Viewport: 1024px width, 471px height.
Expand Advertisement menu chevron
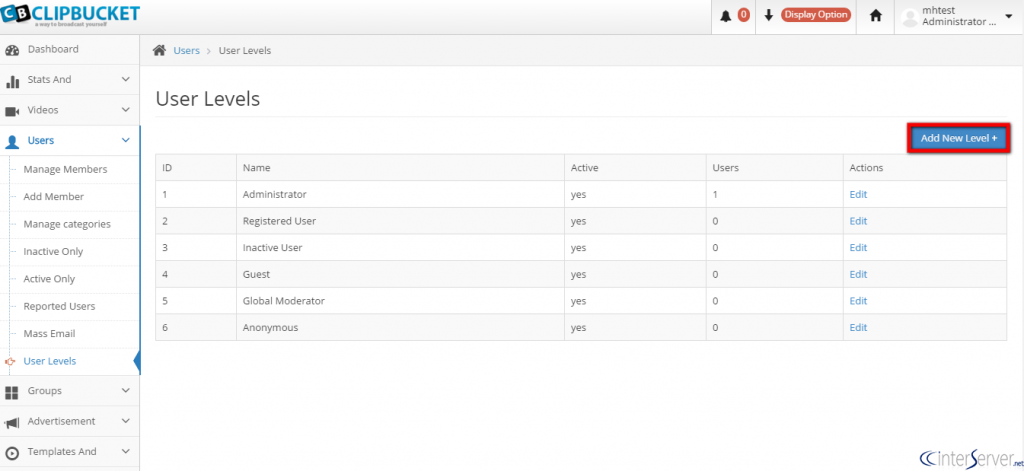coord(126,421)
